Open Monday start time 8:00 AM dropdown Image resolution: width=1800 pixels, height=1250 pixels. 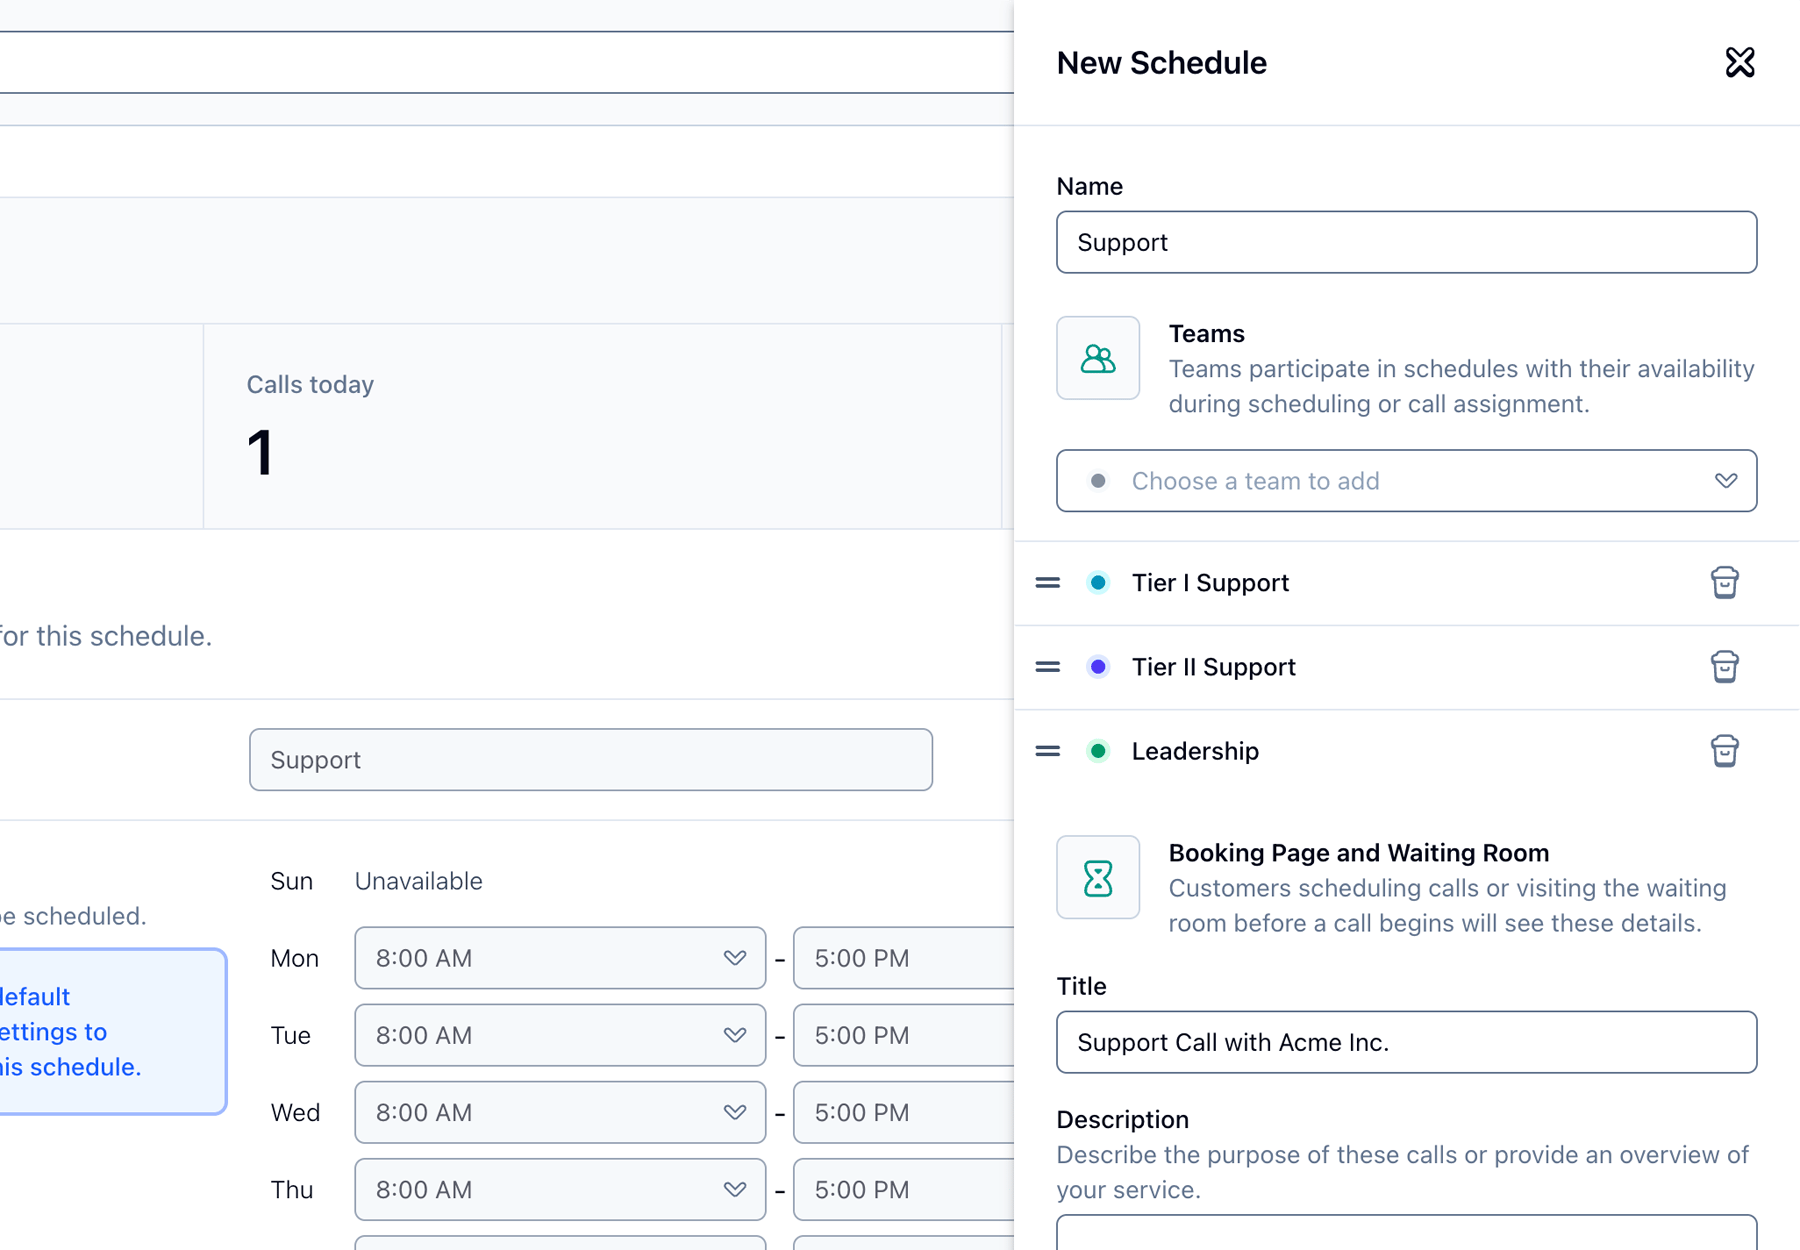(x=560, y=958)
